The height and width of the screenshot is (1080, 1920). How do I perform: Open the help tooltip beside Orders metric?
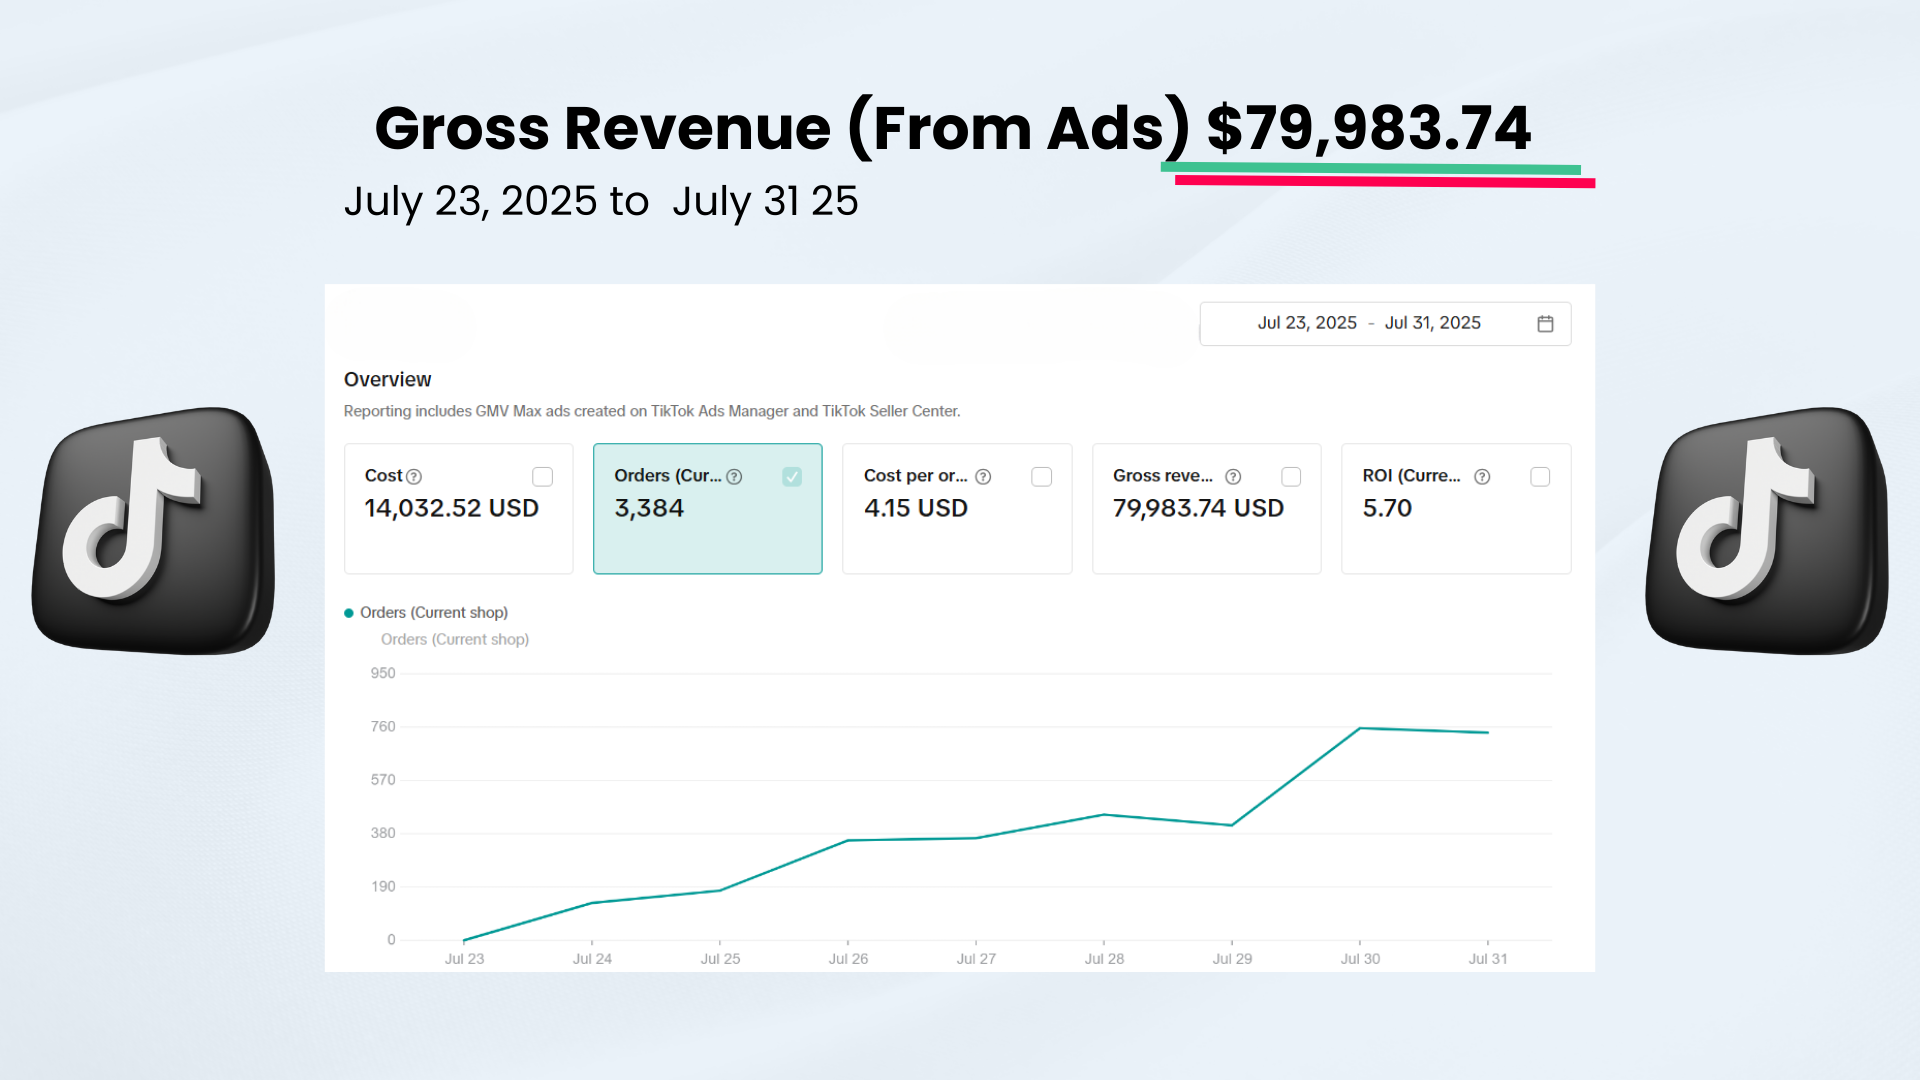[735, 477]
